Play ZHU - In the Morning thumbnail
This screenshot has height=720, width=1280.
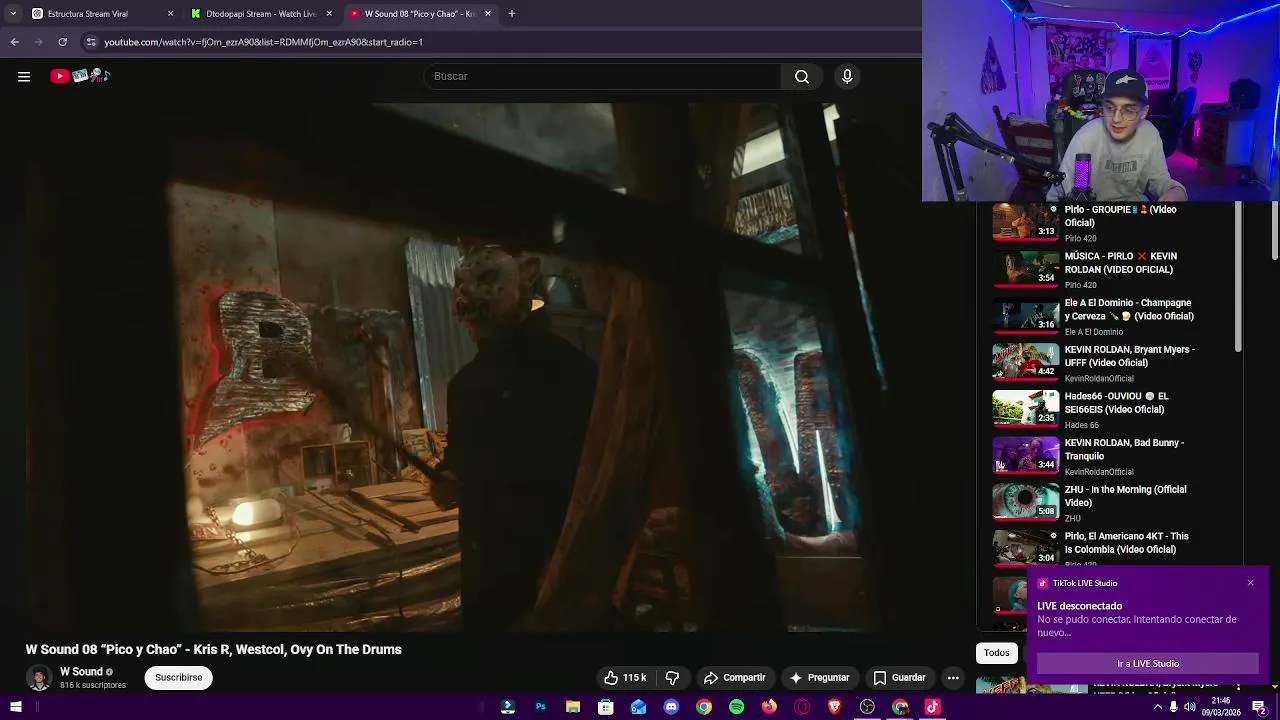point(1025,502)
